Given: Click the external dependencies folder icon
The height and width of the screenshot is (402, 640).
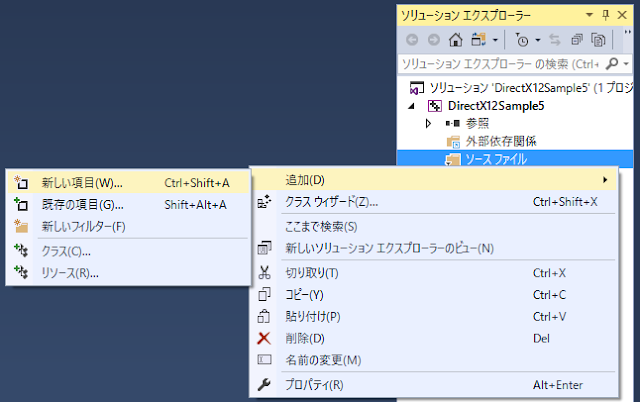Looking at the screenshot, I should click(x=453, y=142).
